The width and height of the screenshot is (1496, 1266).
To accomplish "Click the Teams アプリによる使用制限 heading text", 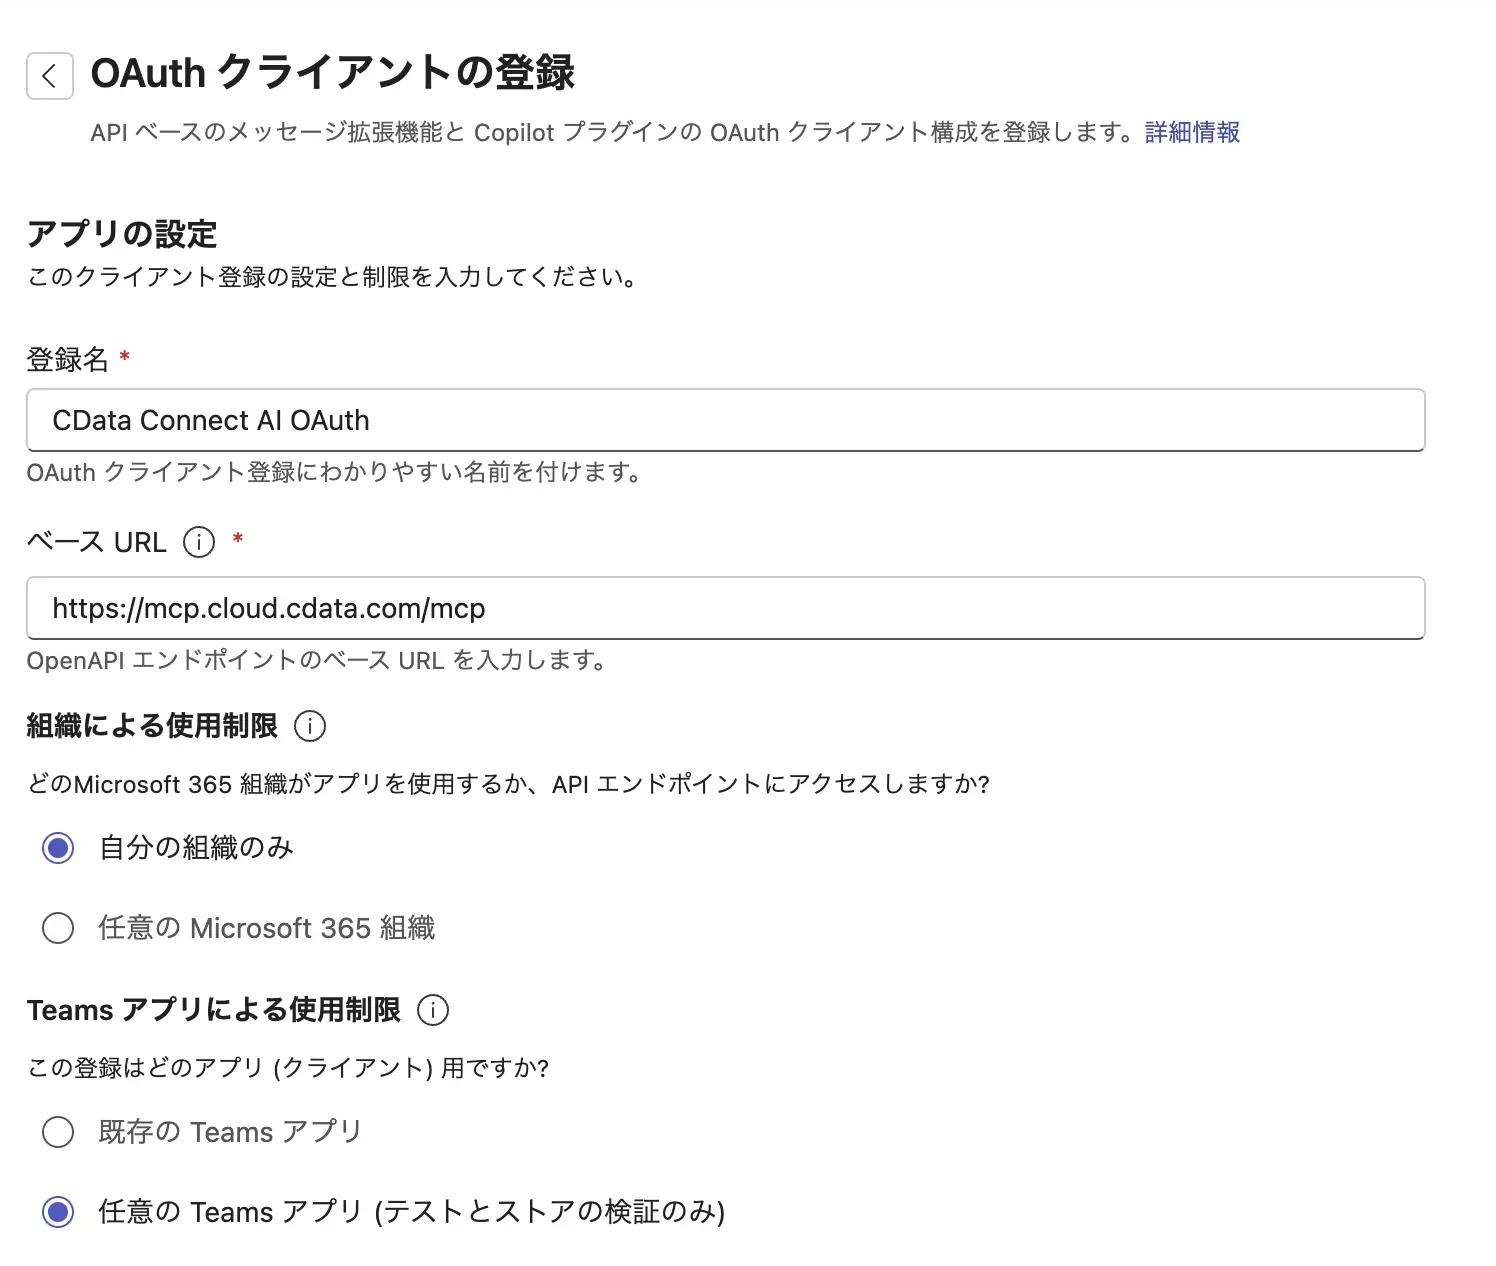I will [214, 1010].
